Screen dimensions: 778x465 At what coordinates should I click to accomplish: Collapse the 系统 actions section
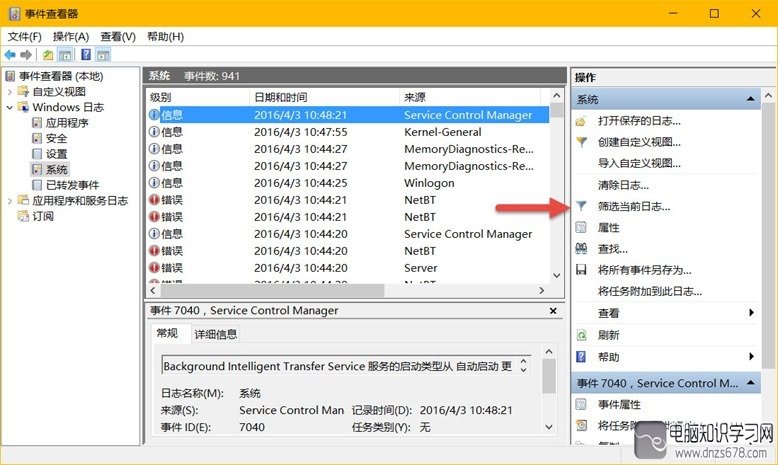(751, 100)
